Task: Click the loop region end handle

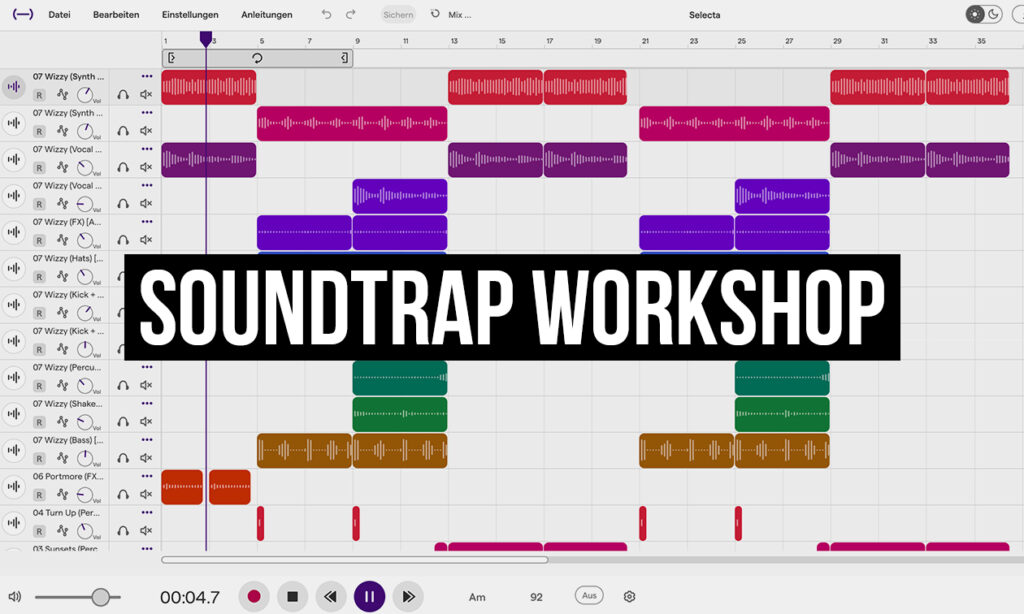Action: click(344, 58)
